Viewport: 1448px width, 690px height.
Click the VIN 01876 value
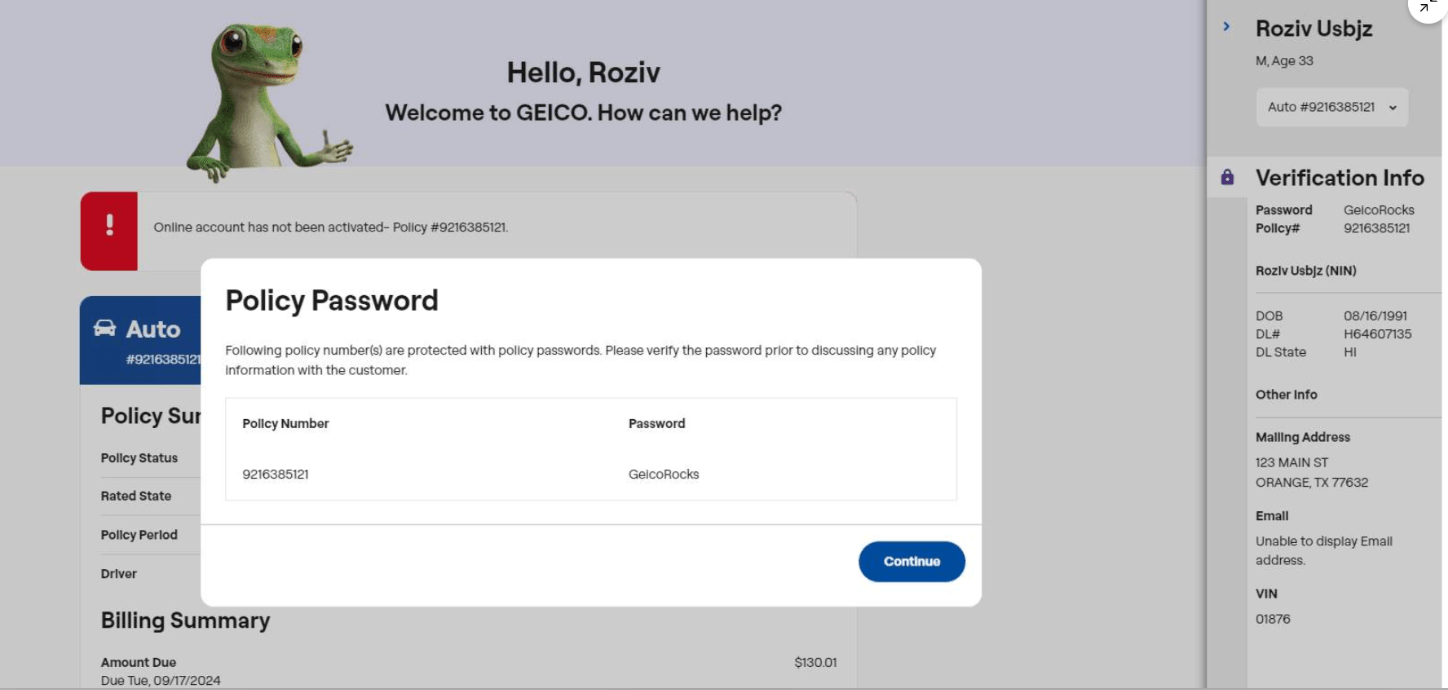[1273, 619]
